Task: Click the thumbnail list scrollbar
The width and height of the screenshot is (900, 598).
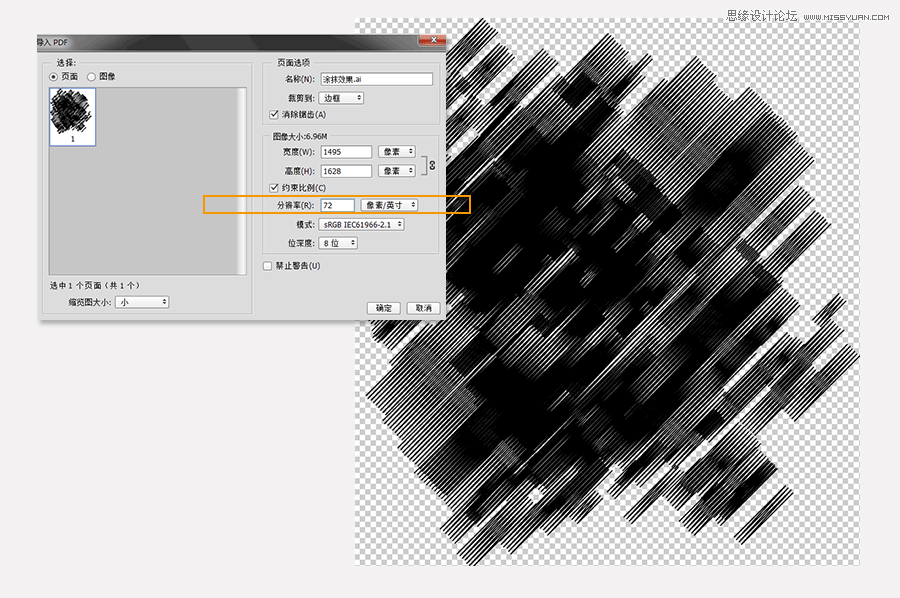Action: coord(242,181)
